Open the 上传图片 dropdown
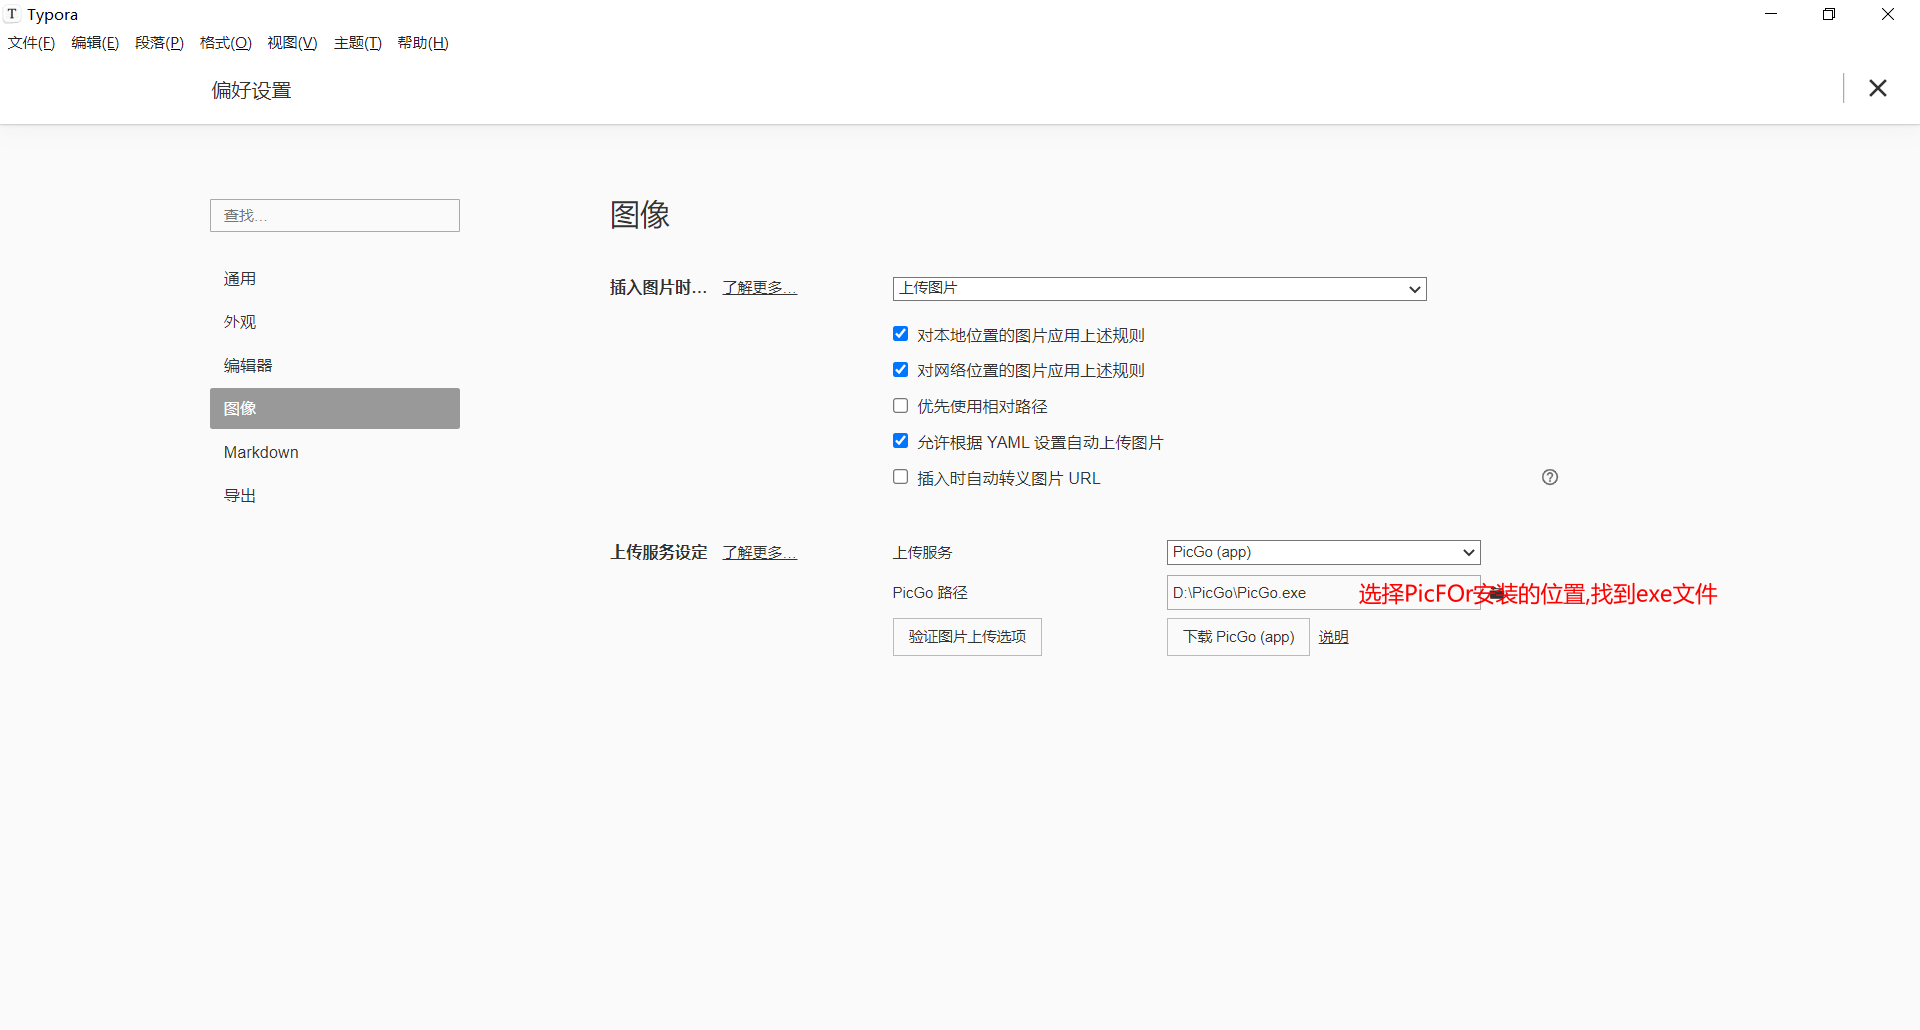 1158,288
